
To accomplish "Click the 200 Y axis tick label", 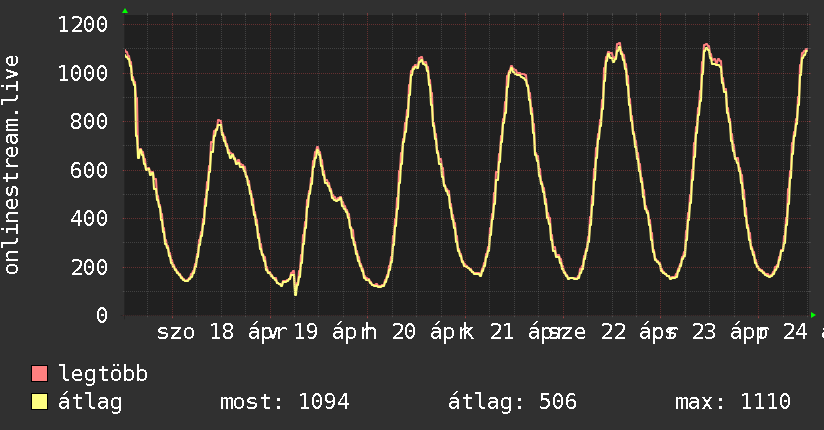I will pos(89,267).
